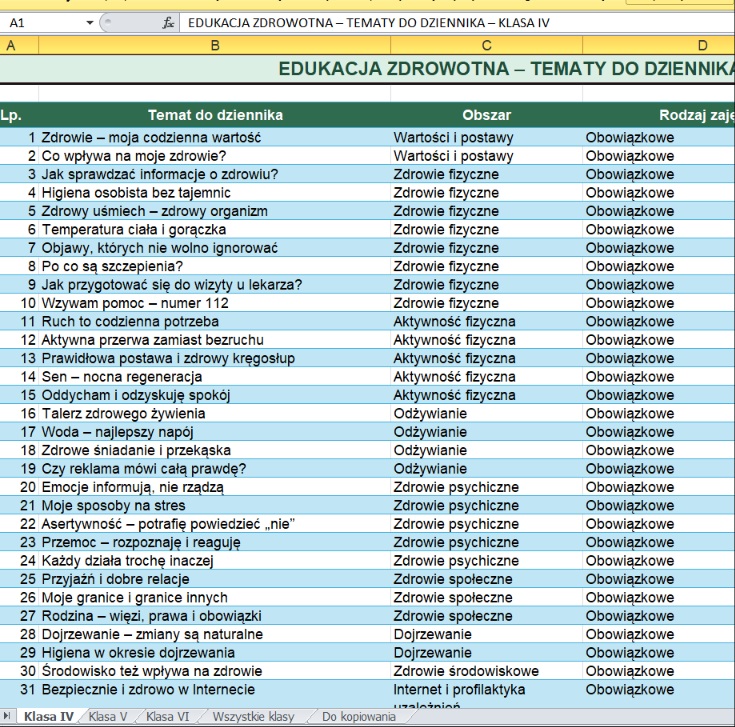
Task: Select cell 'Prawidłowa postawa i zdrowy kręgosłup'
Action: coord(215,358)
